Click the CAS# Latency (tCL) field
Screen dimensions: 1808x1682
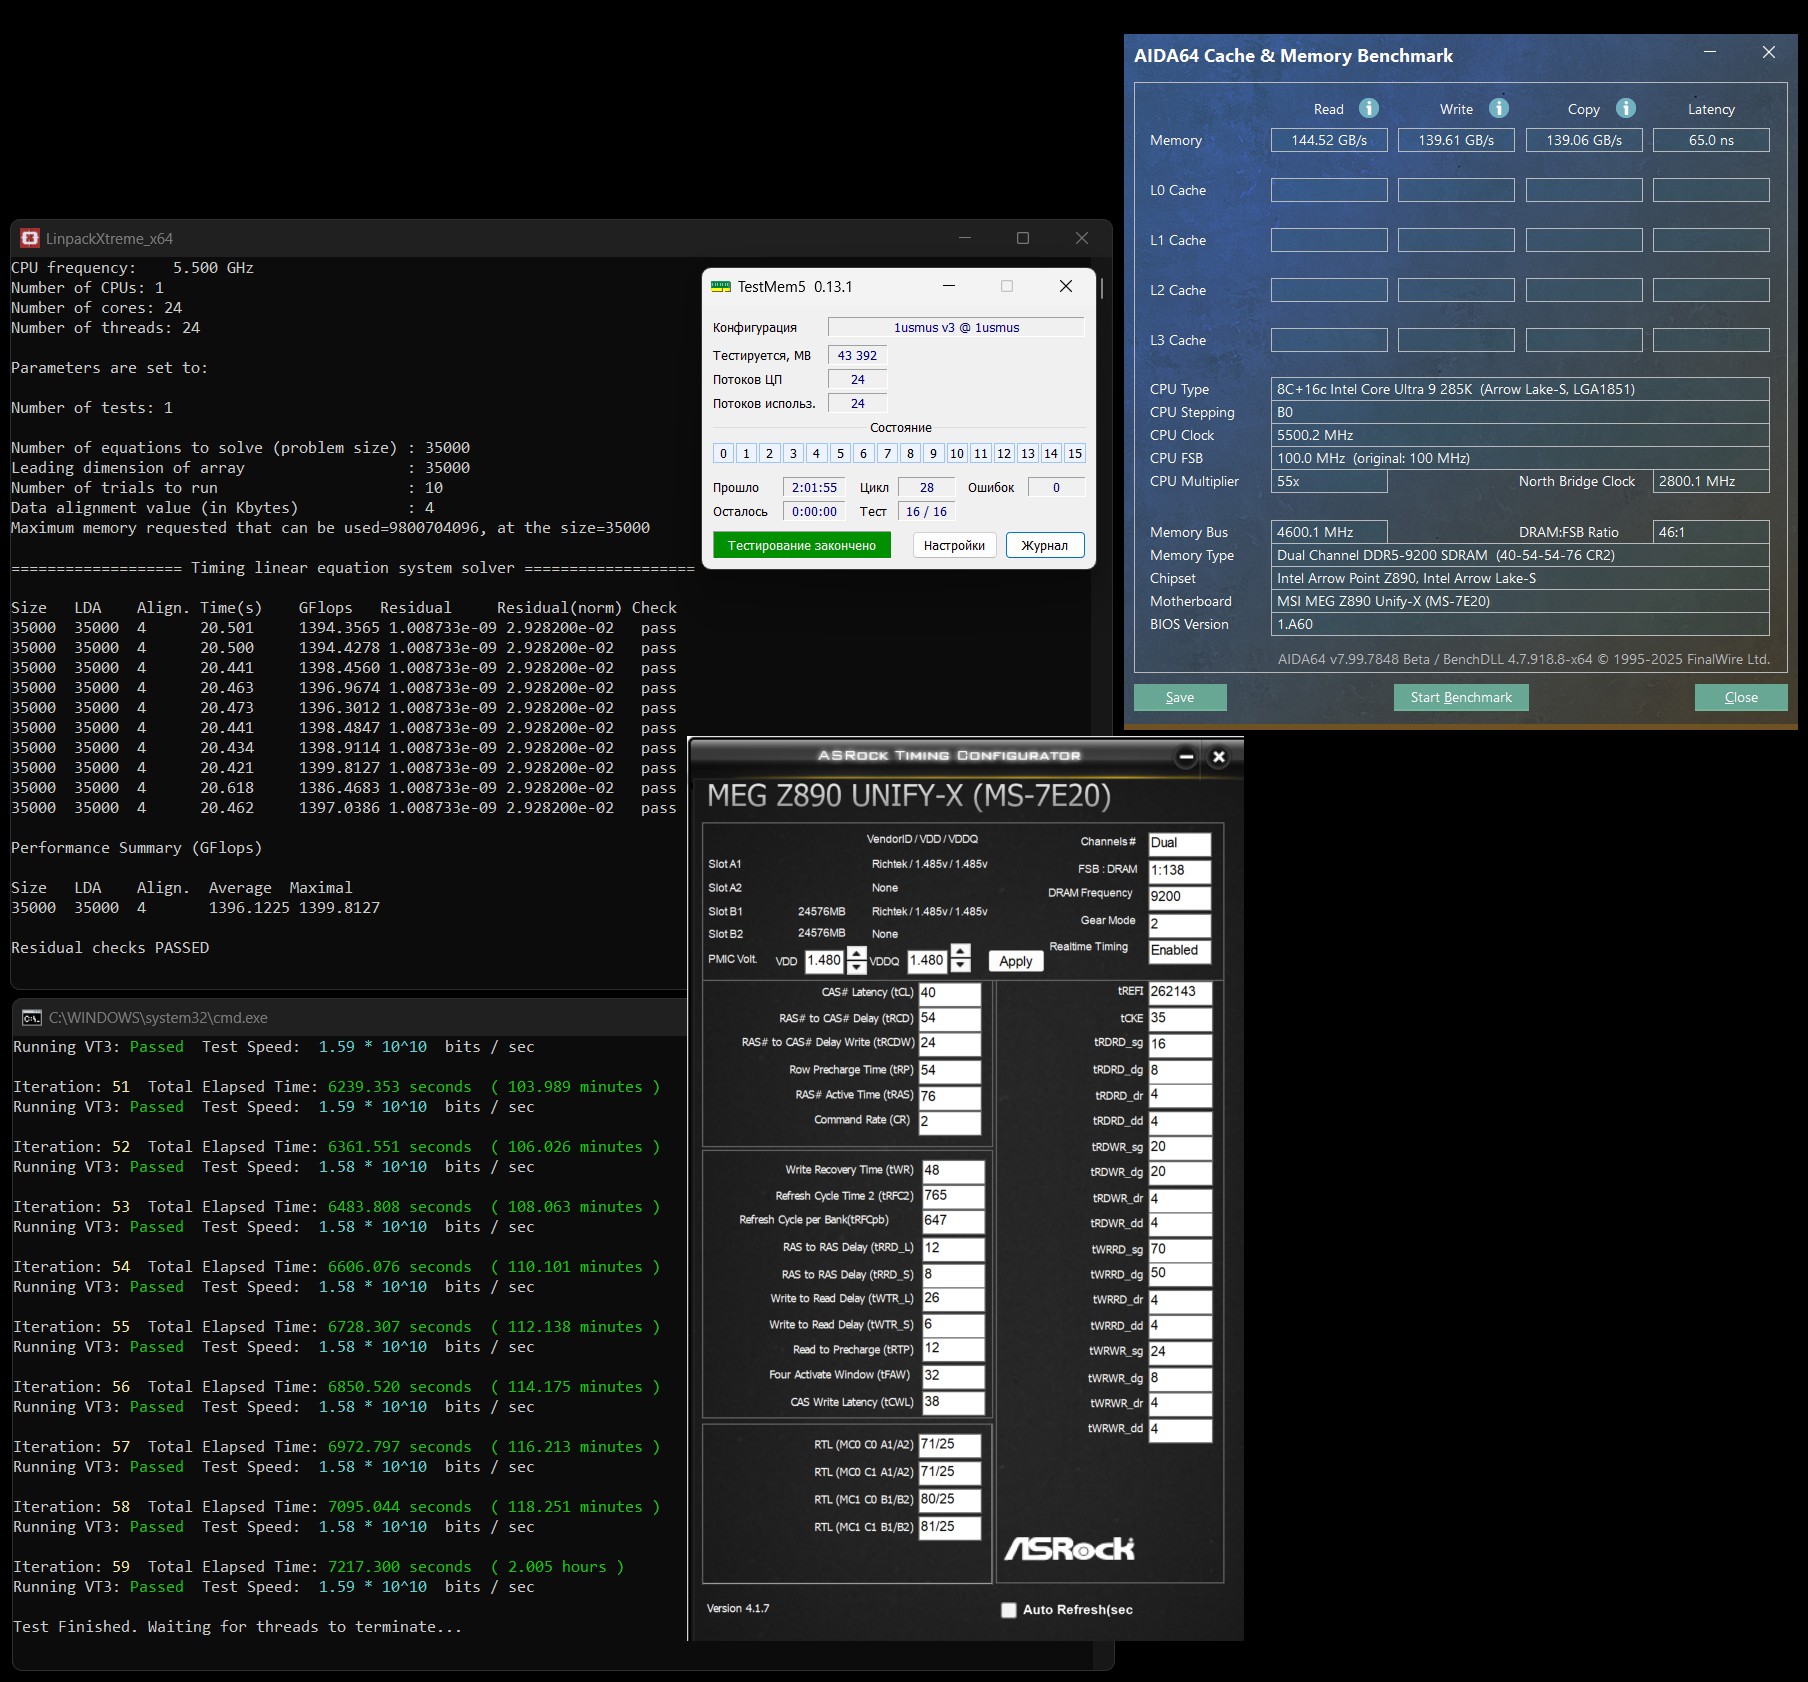pos(949,993)
